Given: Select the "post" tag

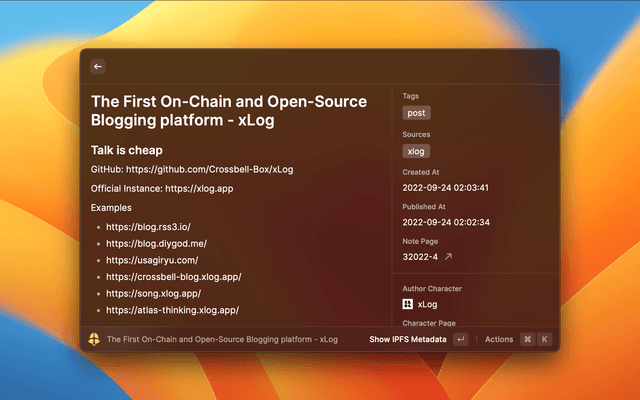Looking at the screenshot, I should point(416,113).
